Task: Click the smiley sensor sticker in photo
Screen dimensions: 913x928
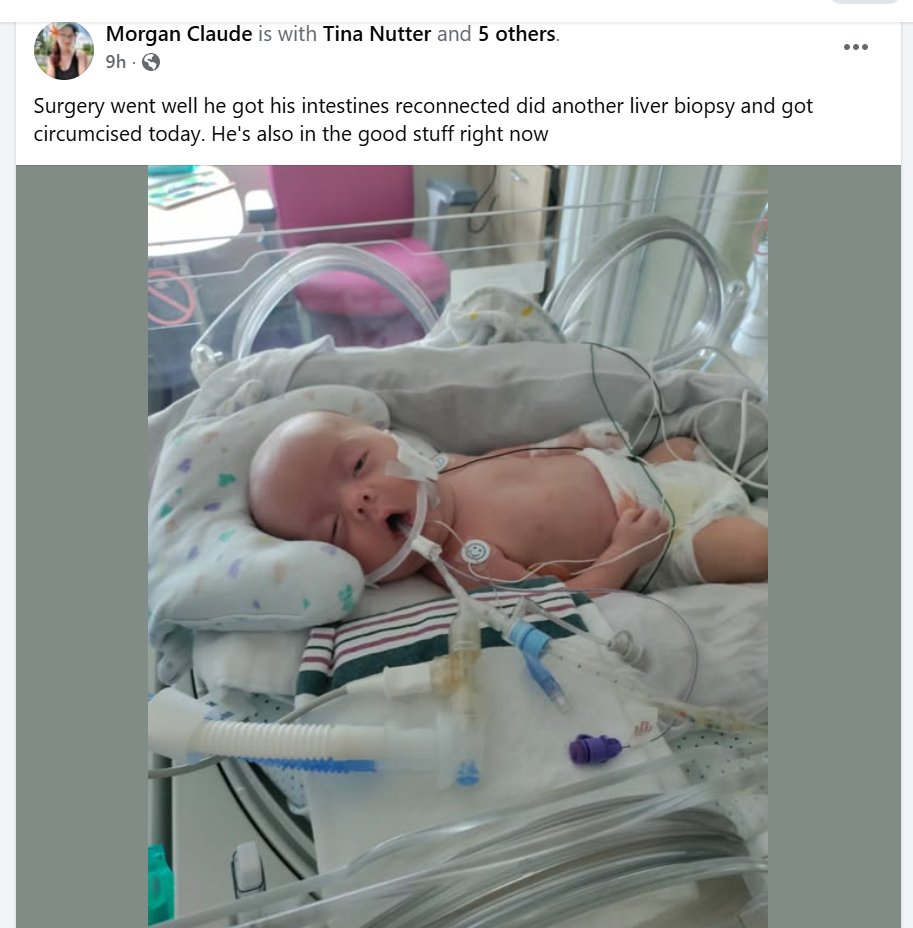Action: 476,552
